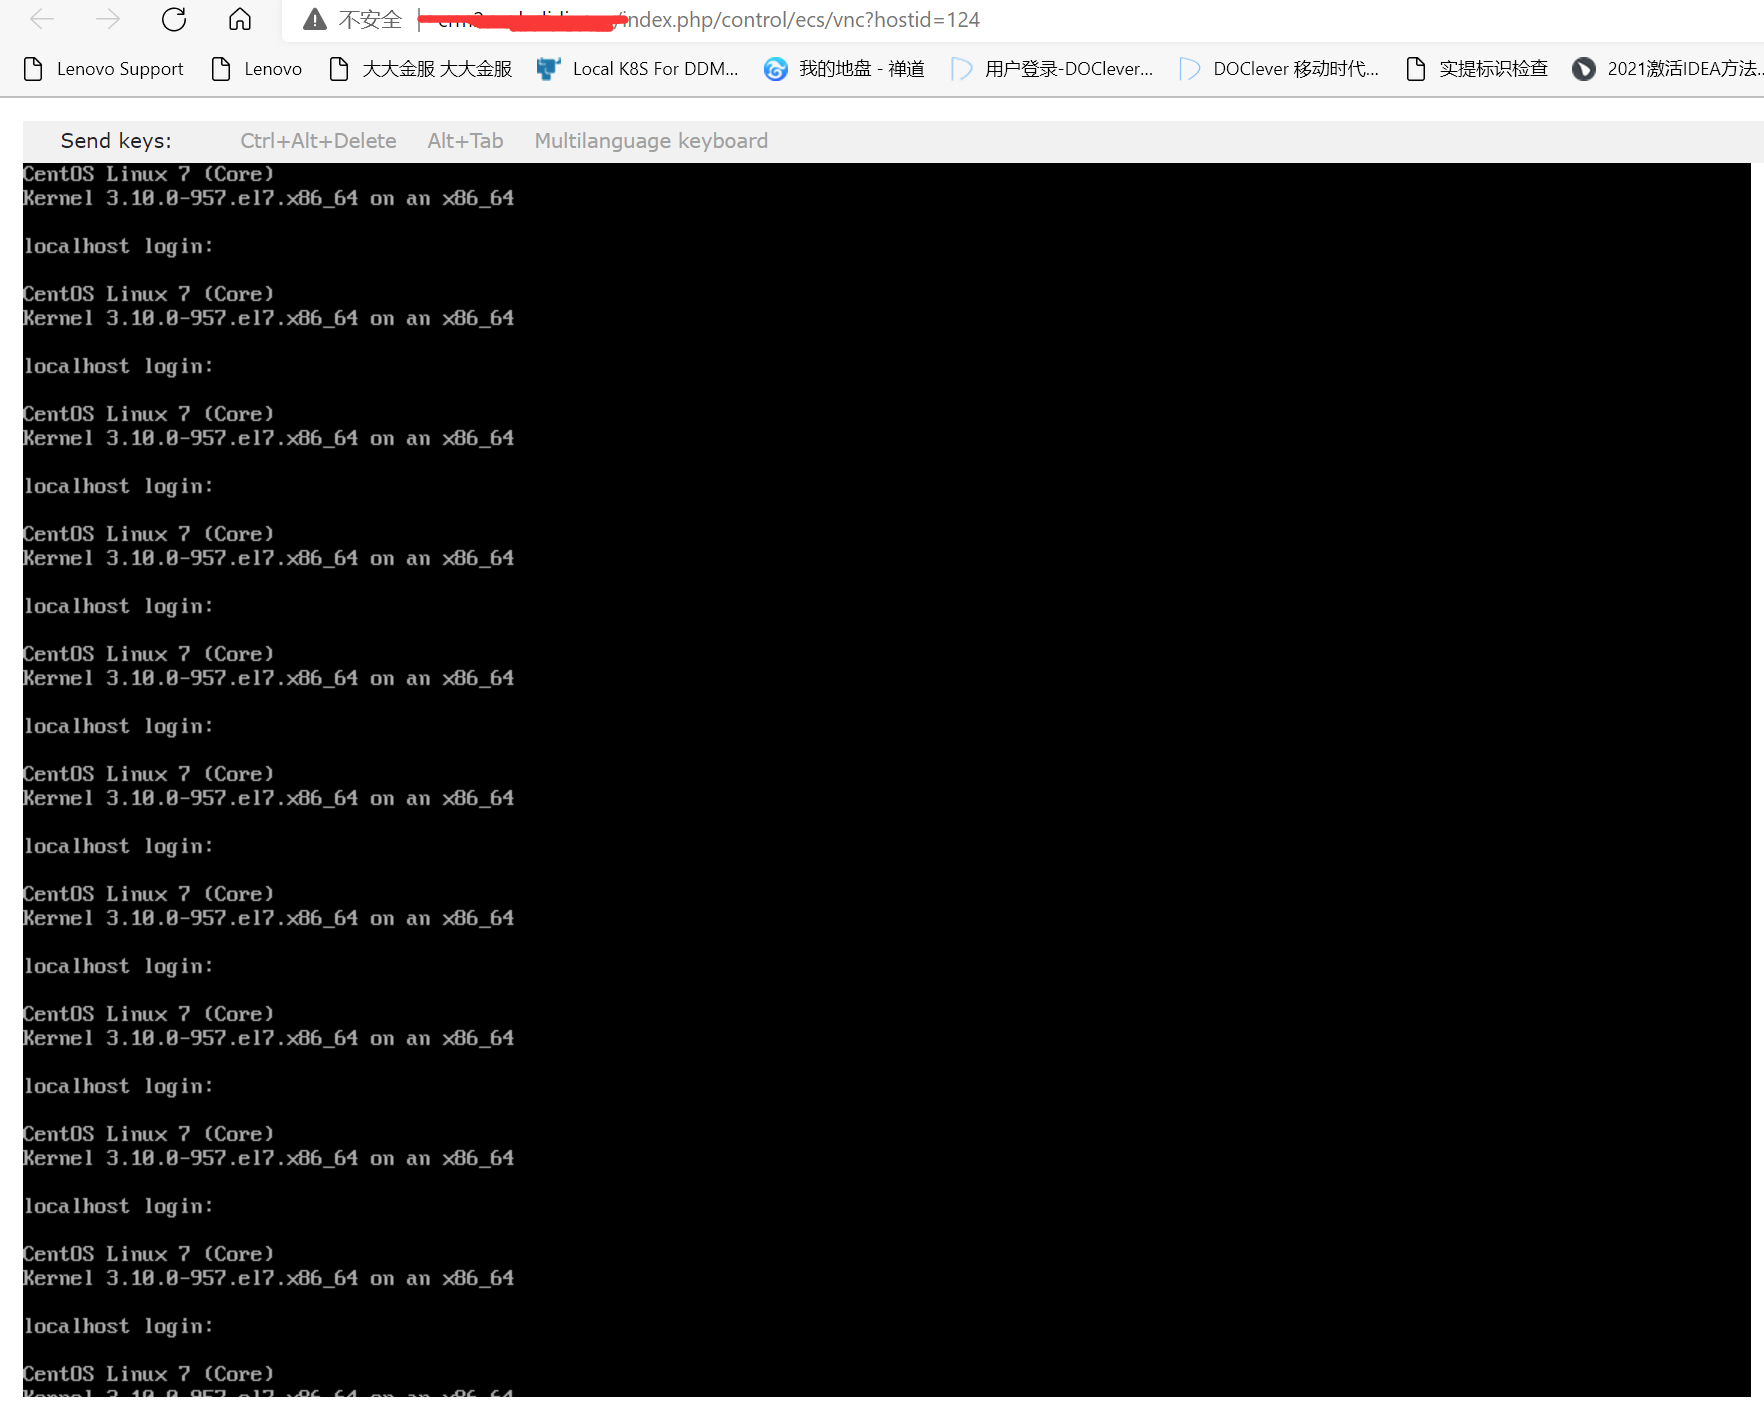Viewport: 1764px width, 1405px height.
Task: Click the Lenovo Support page icon
Action: pyautogui.click(x=33, y=69)
